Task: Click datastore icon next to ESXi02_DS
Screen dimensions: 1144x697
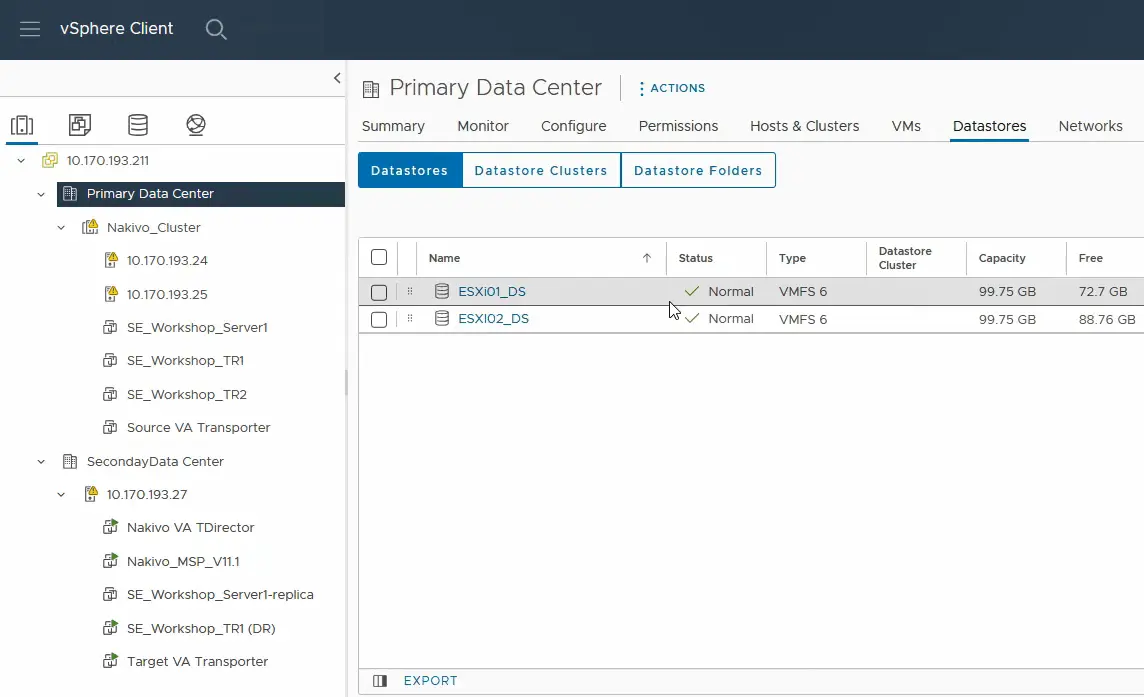Action: click(x=441, y=318)
